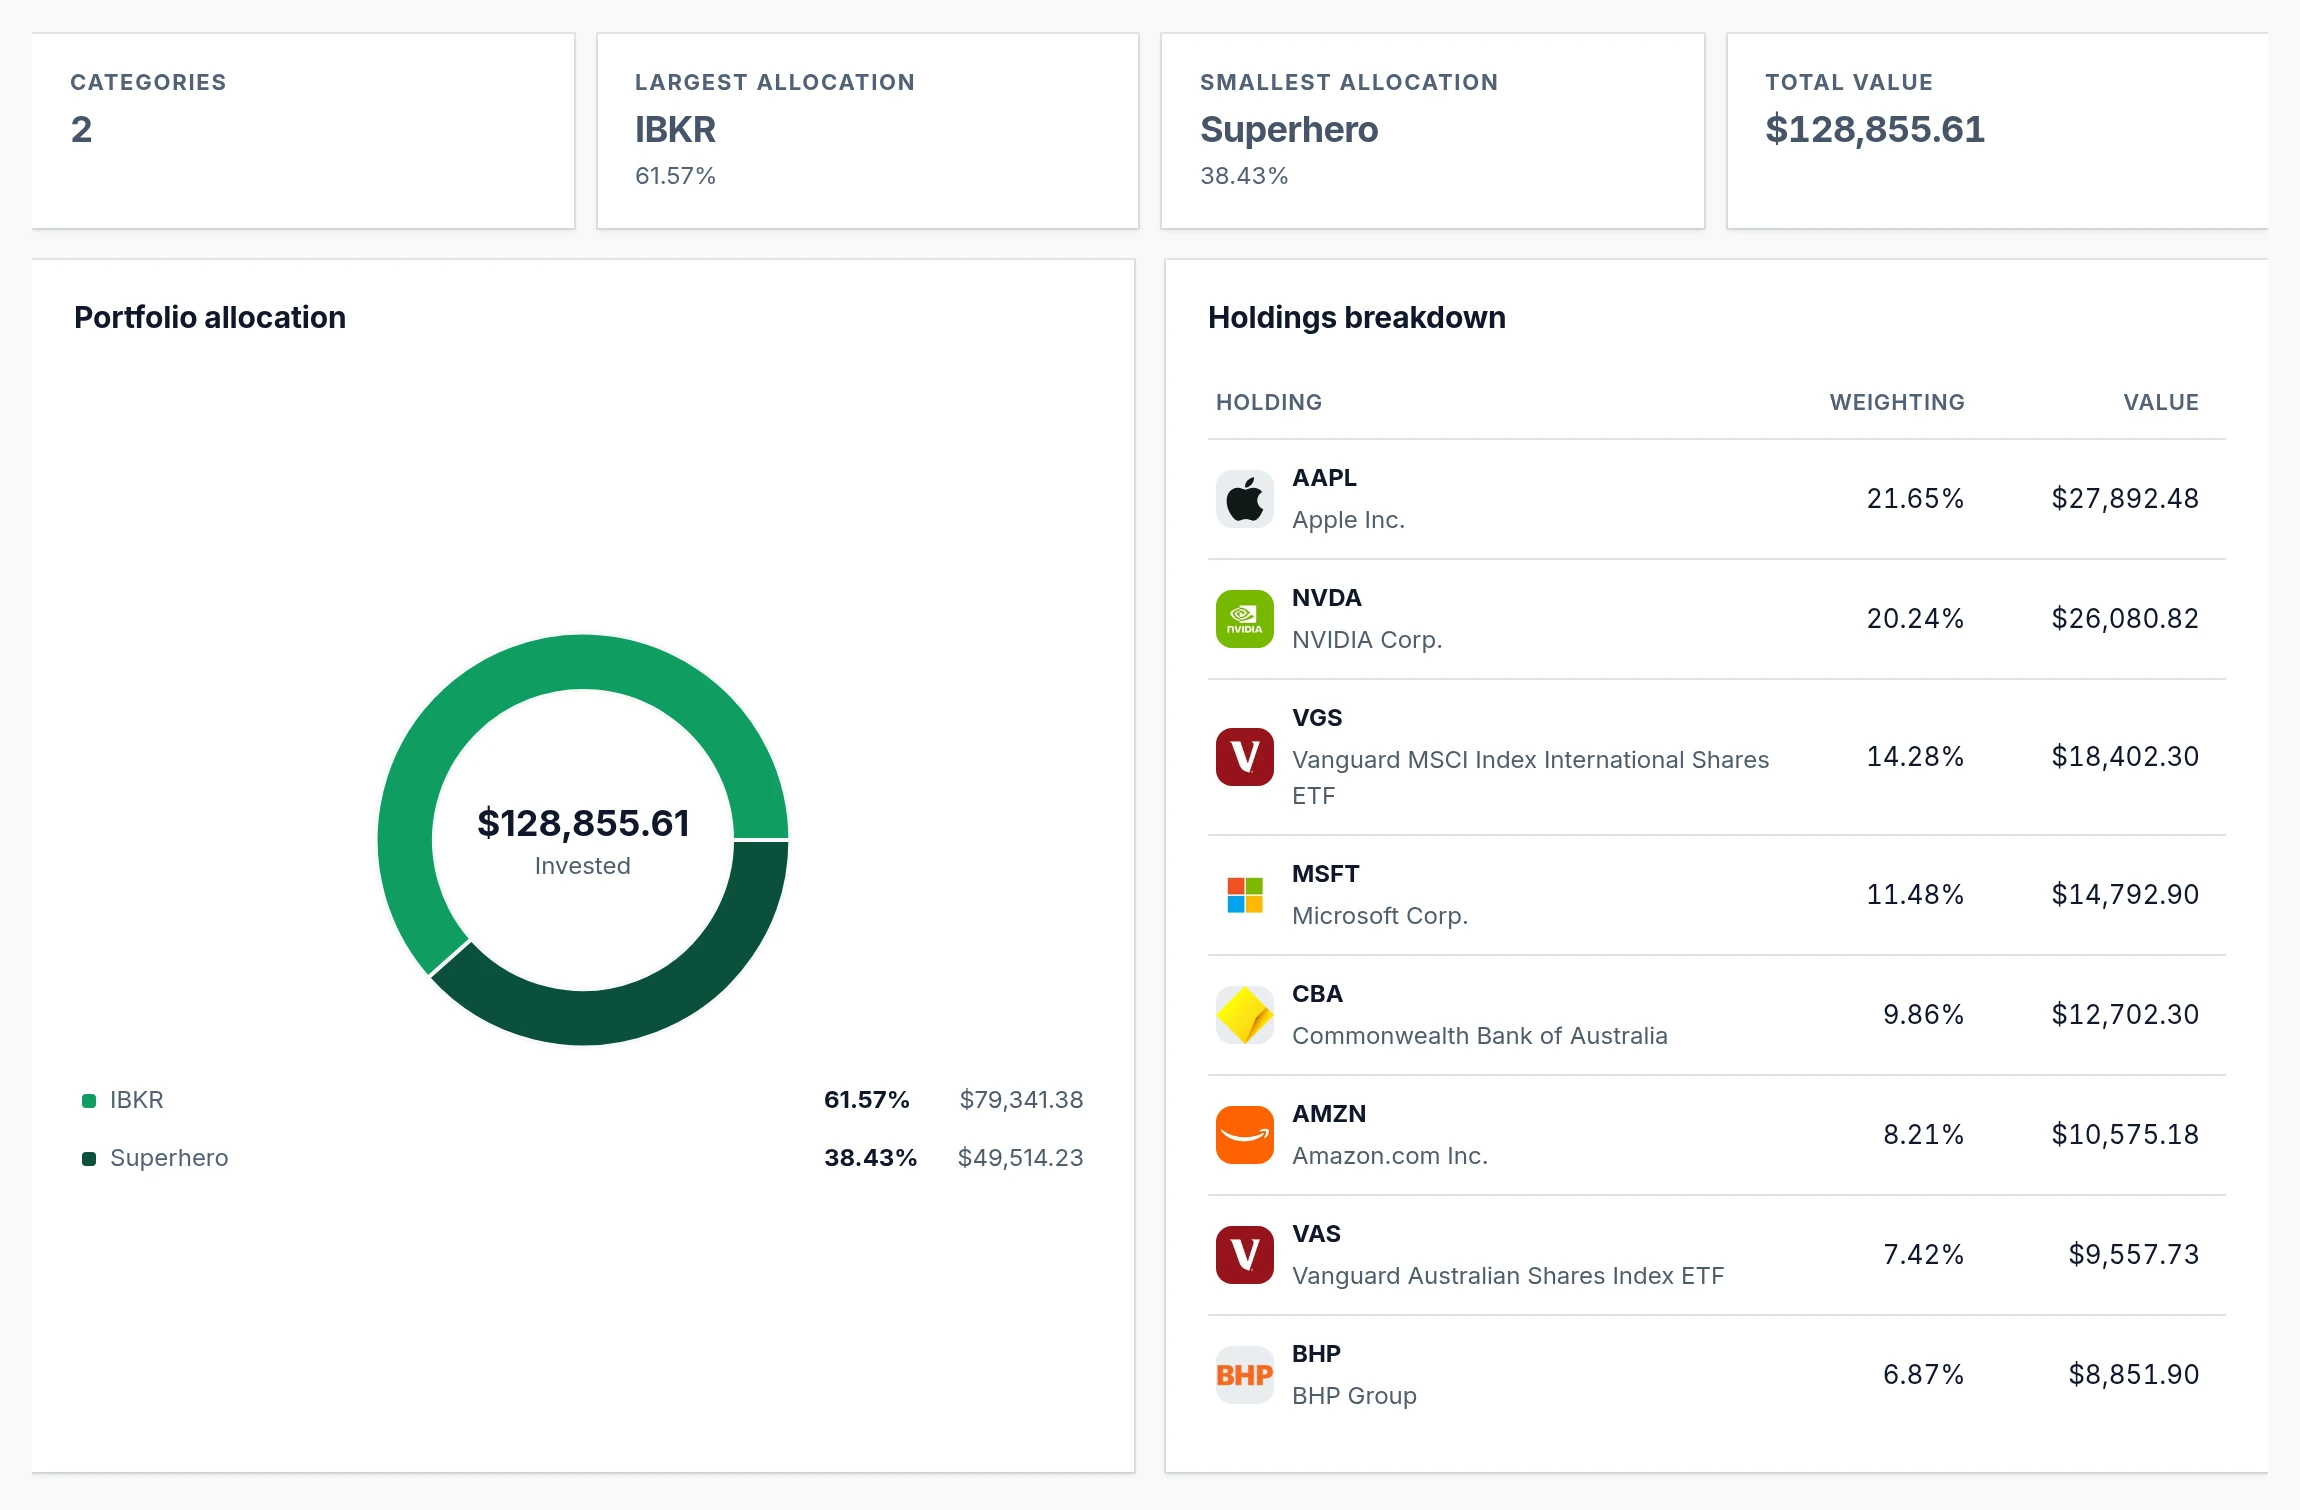Viewport: 2300px width, 1510px height.
Task: Click the 11.48% weighting for MSFT
Action: tap(1915, 895)
